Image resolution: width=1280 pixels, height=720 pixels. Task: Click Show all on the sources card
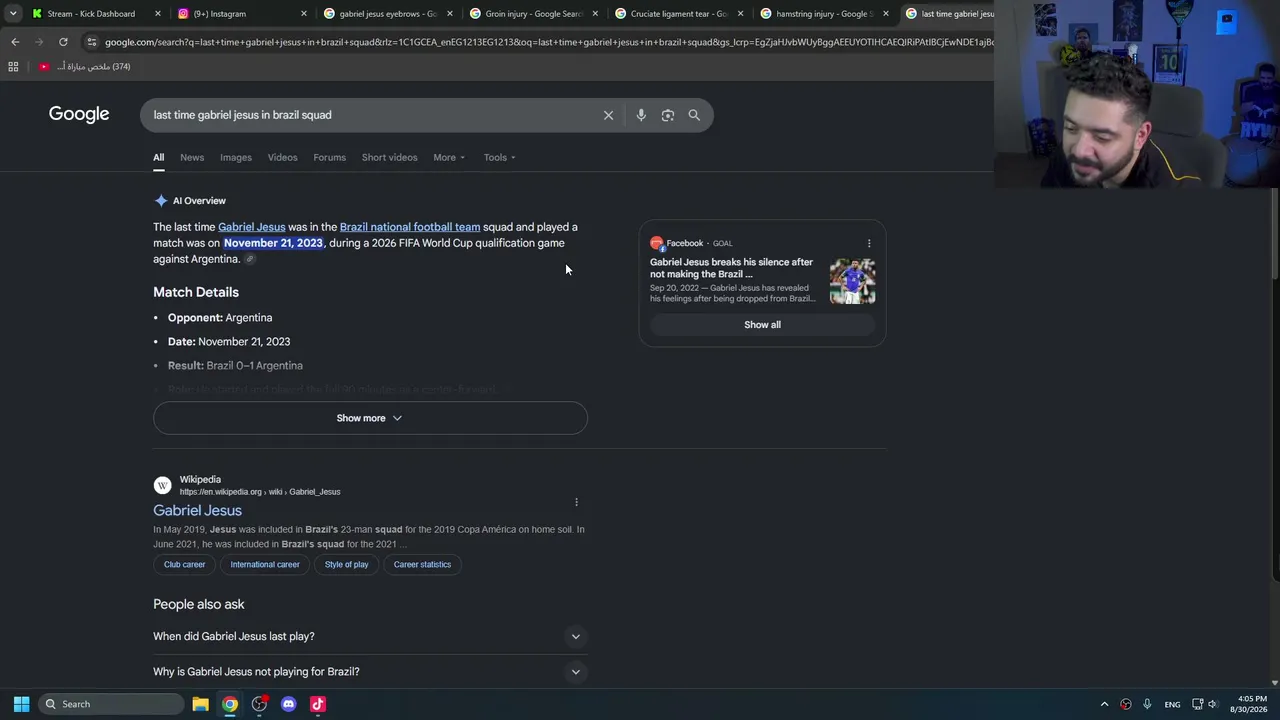(762, 325)
